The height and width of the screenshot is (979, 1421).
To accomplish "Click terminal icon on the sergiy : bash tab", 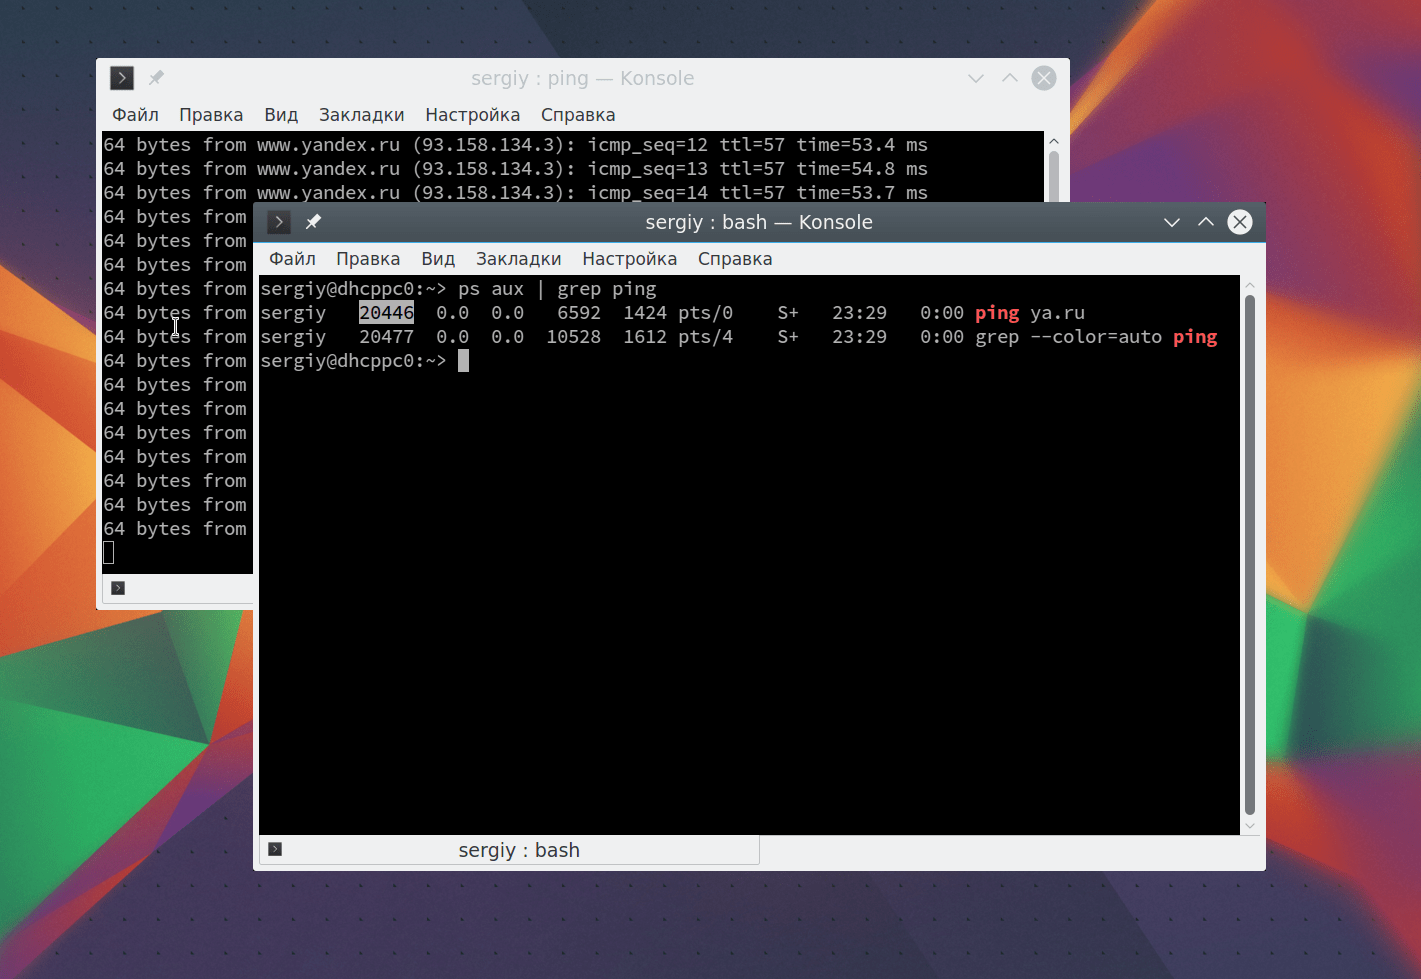I will point(275,849).
